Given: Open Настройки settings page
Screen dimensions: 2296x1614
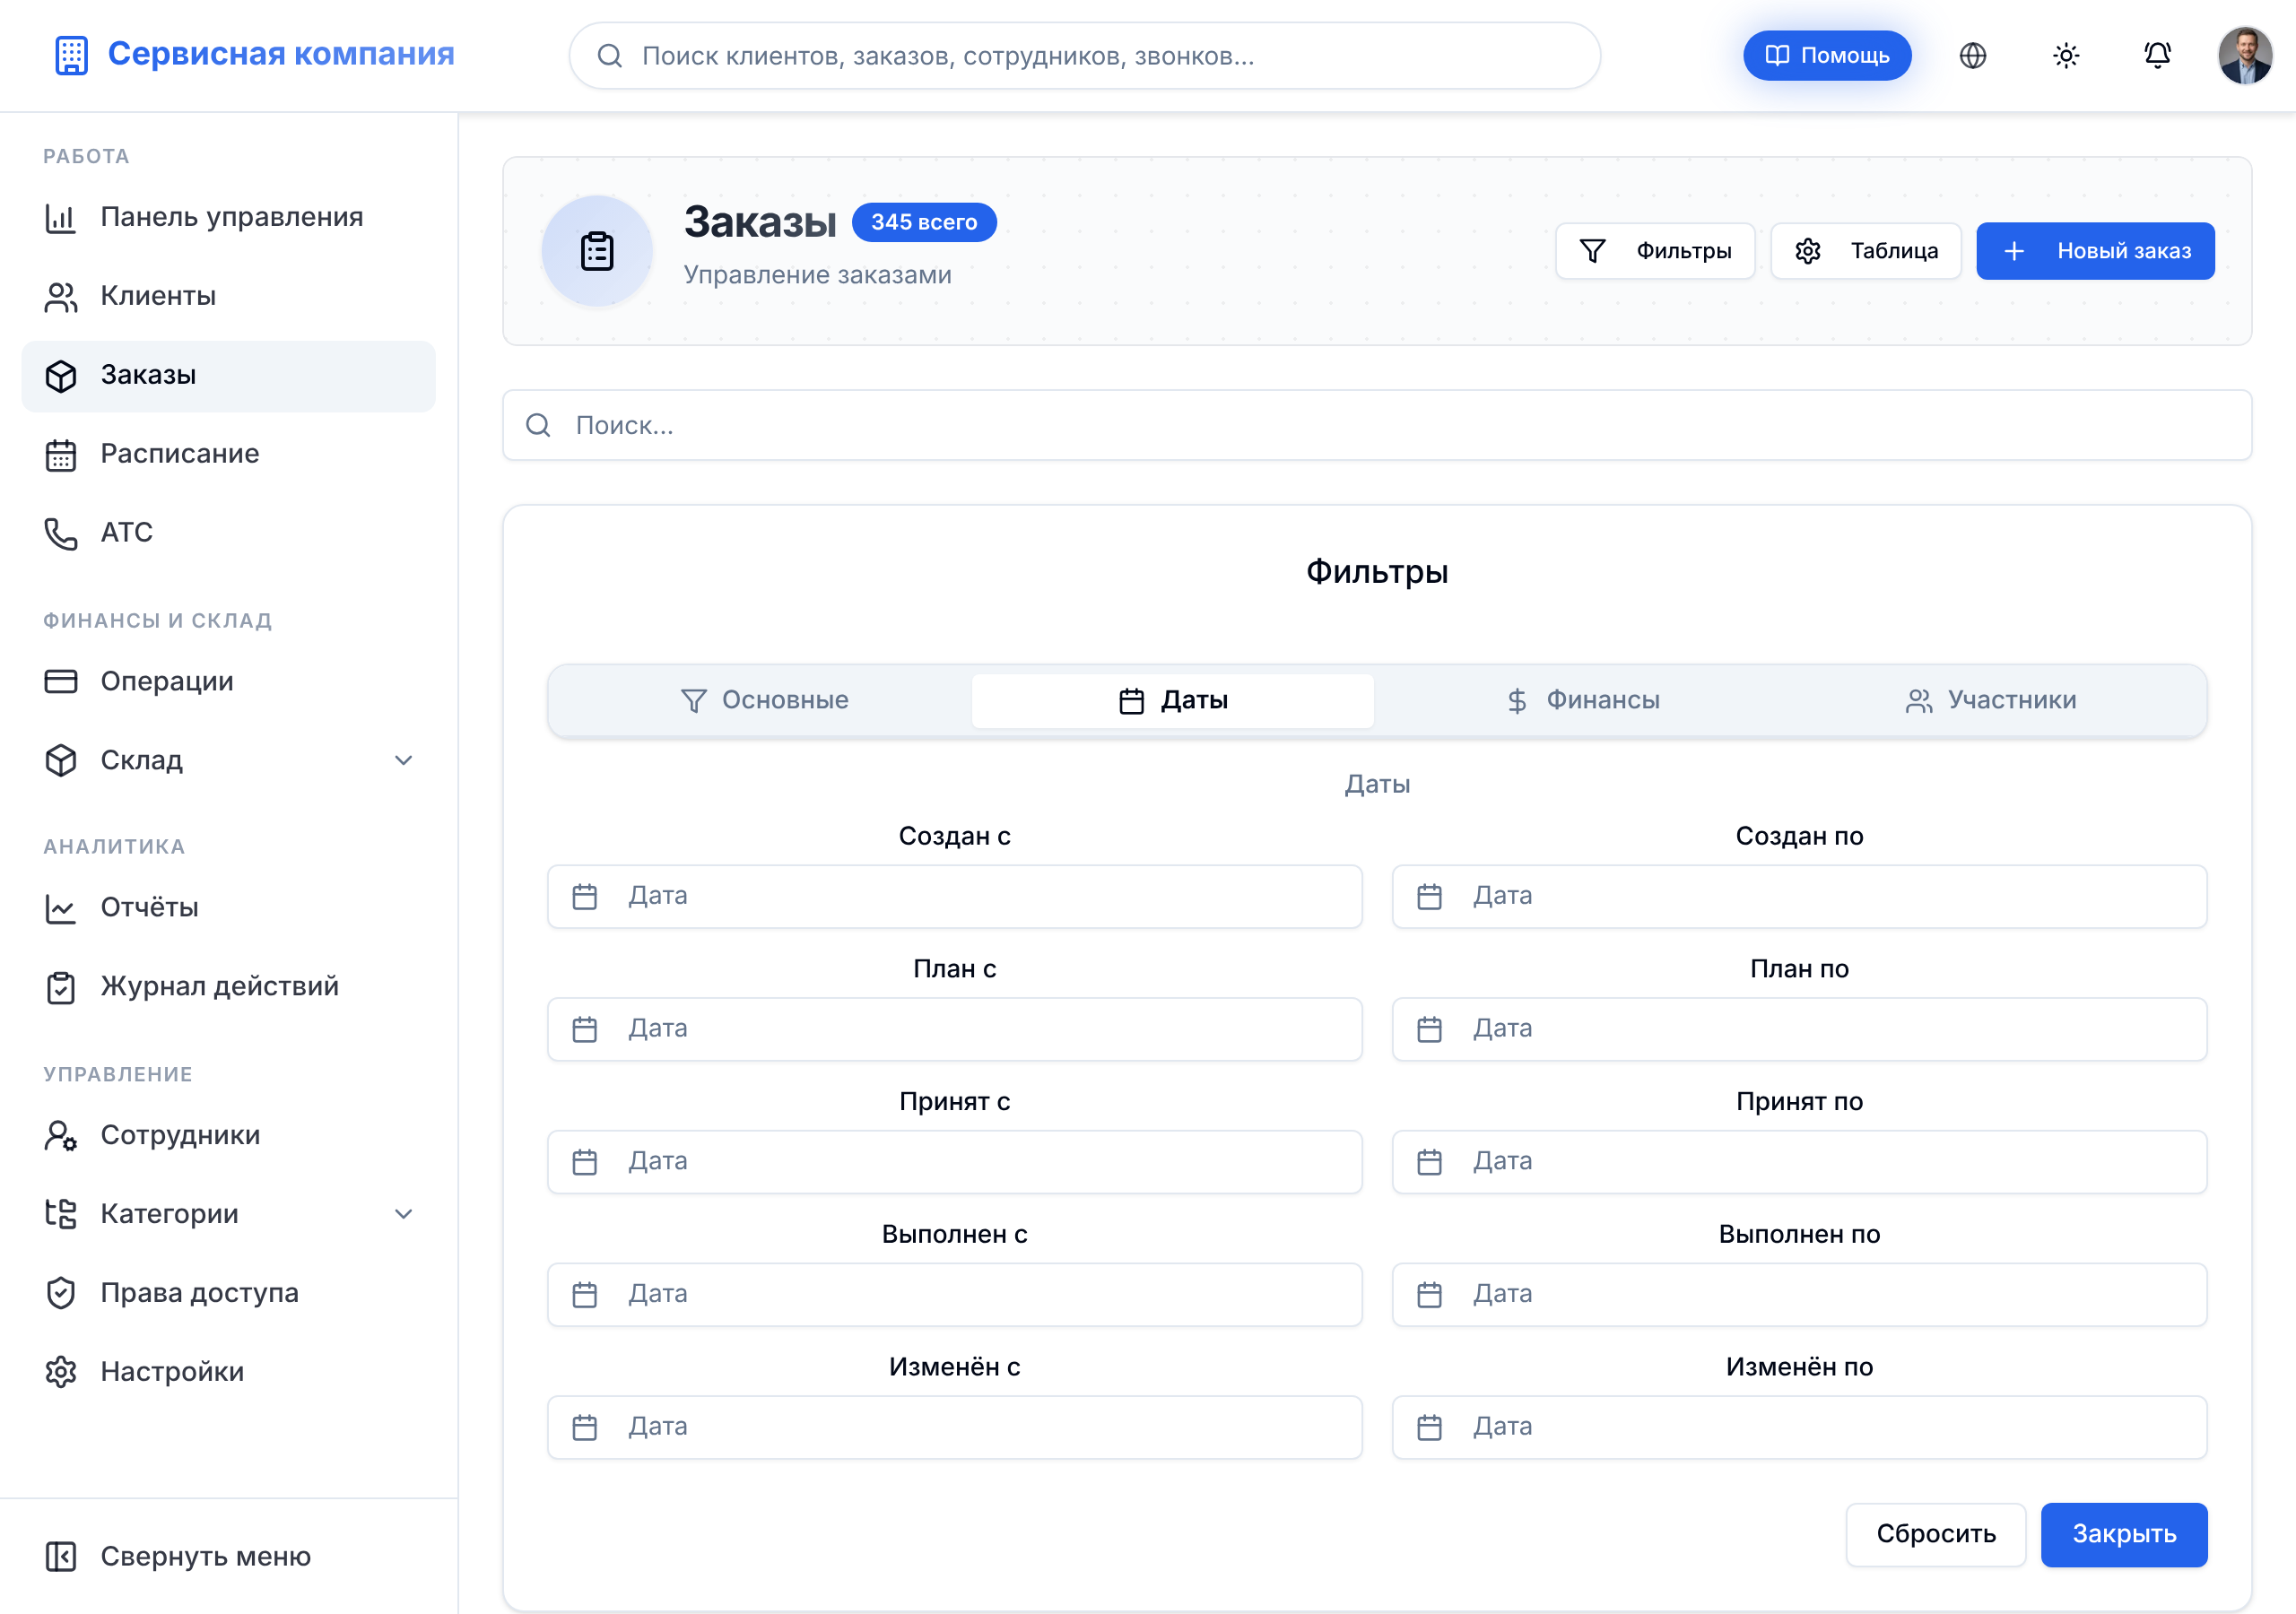Looking at the screenshot, I should click(229, 1372).
